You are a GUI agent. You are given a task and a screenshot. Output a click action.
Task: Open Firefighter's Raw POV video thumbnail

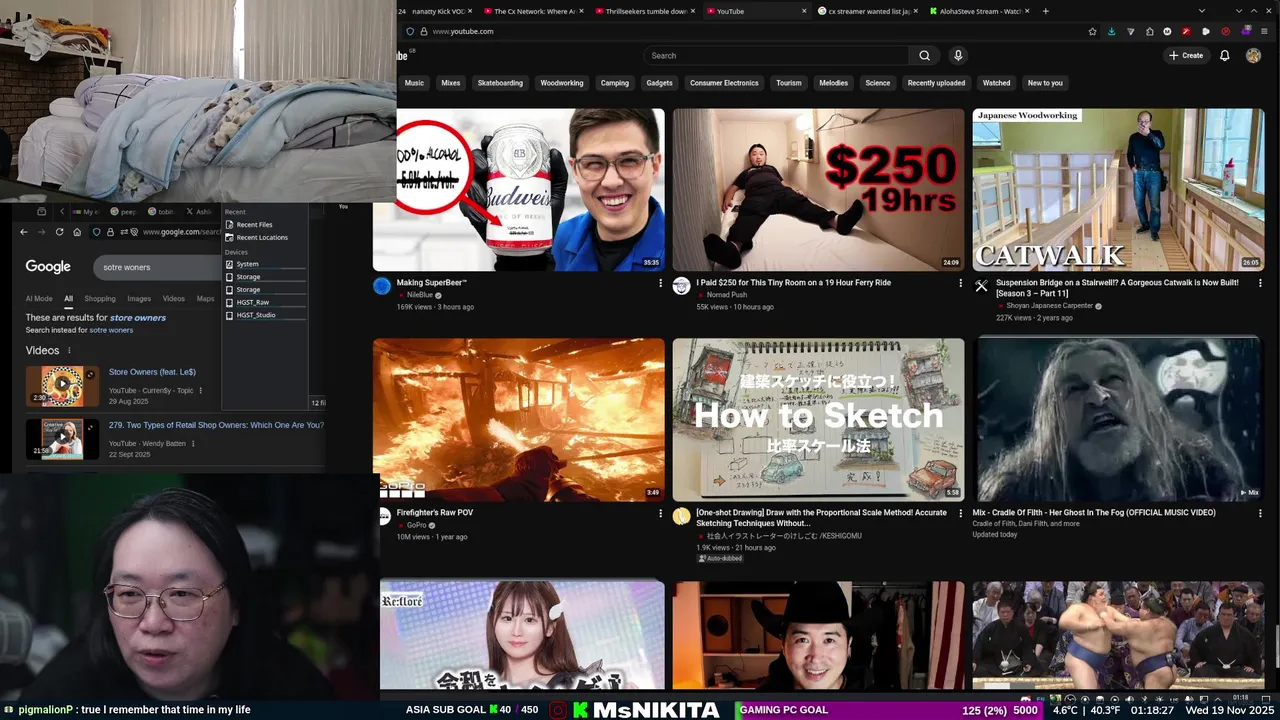(x=518, y=419)
